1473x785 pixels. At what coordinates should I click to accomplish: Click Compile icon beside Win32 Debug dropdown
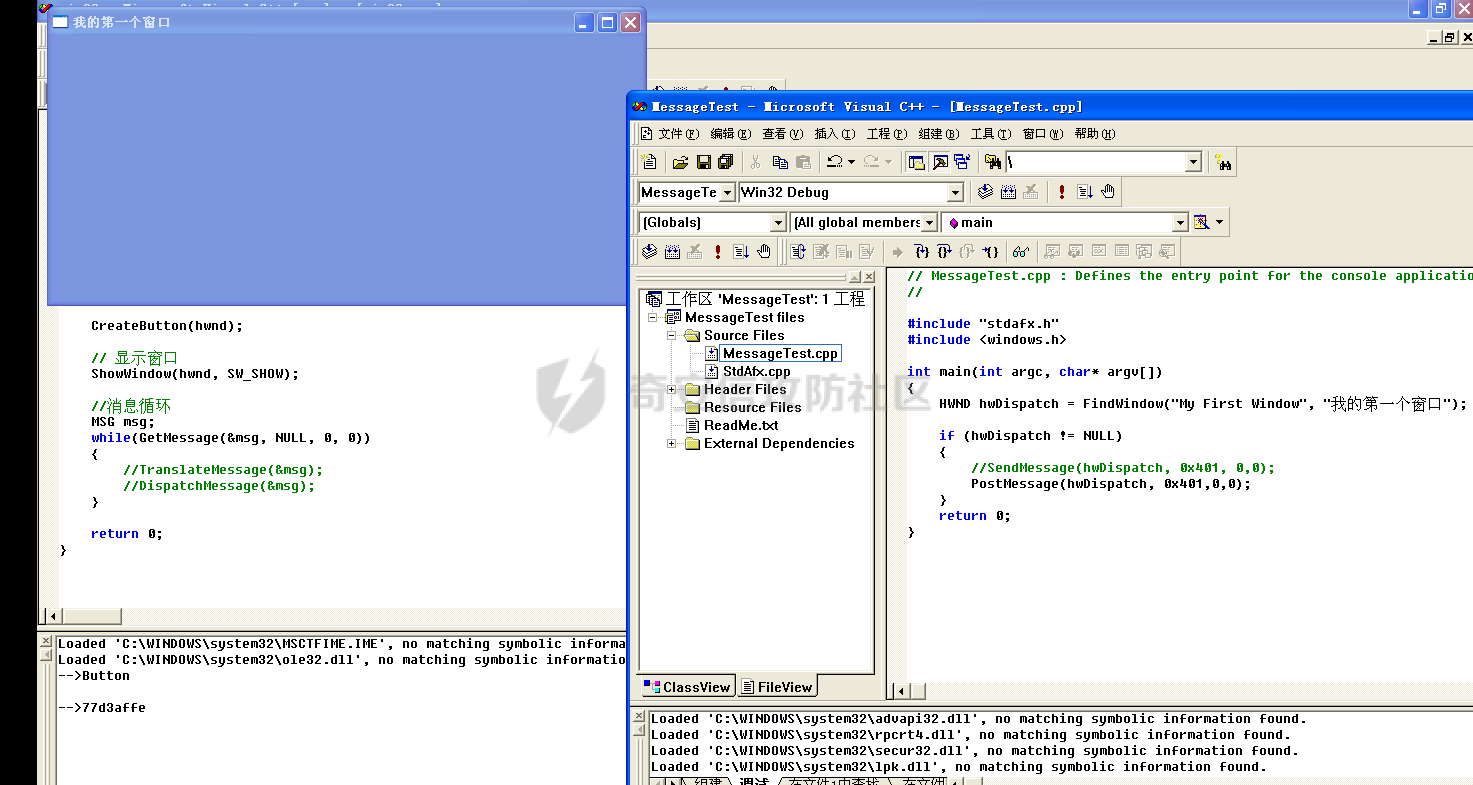985,192
